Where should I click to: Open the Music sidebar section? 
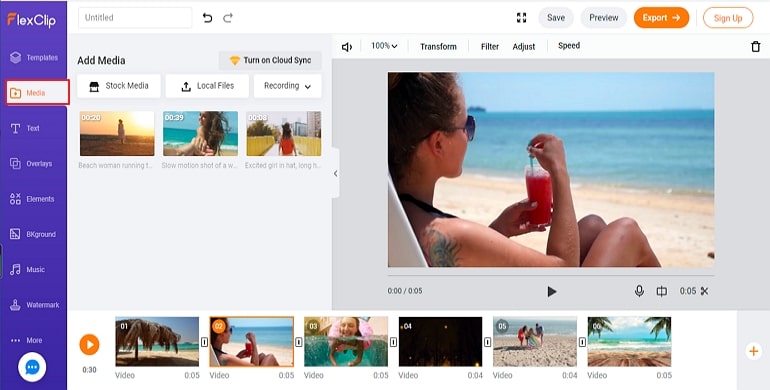(x=28, y=270)
